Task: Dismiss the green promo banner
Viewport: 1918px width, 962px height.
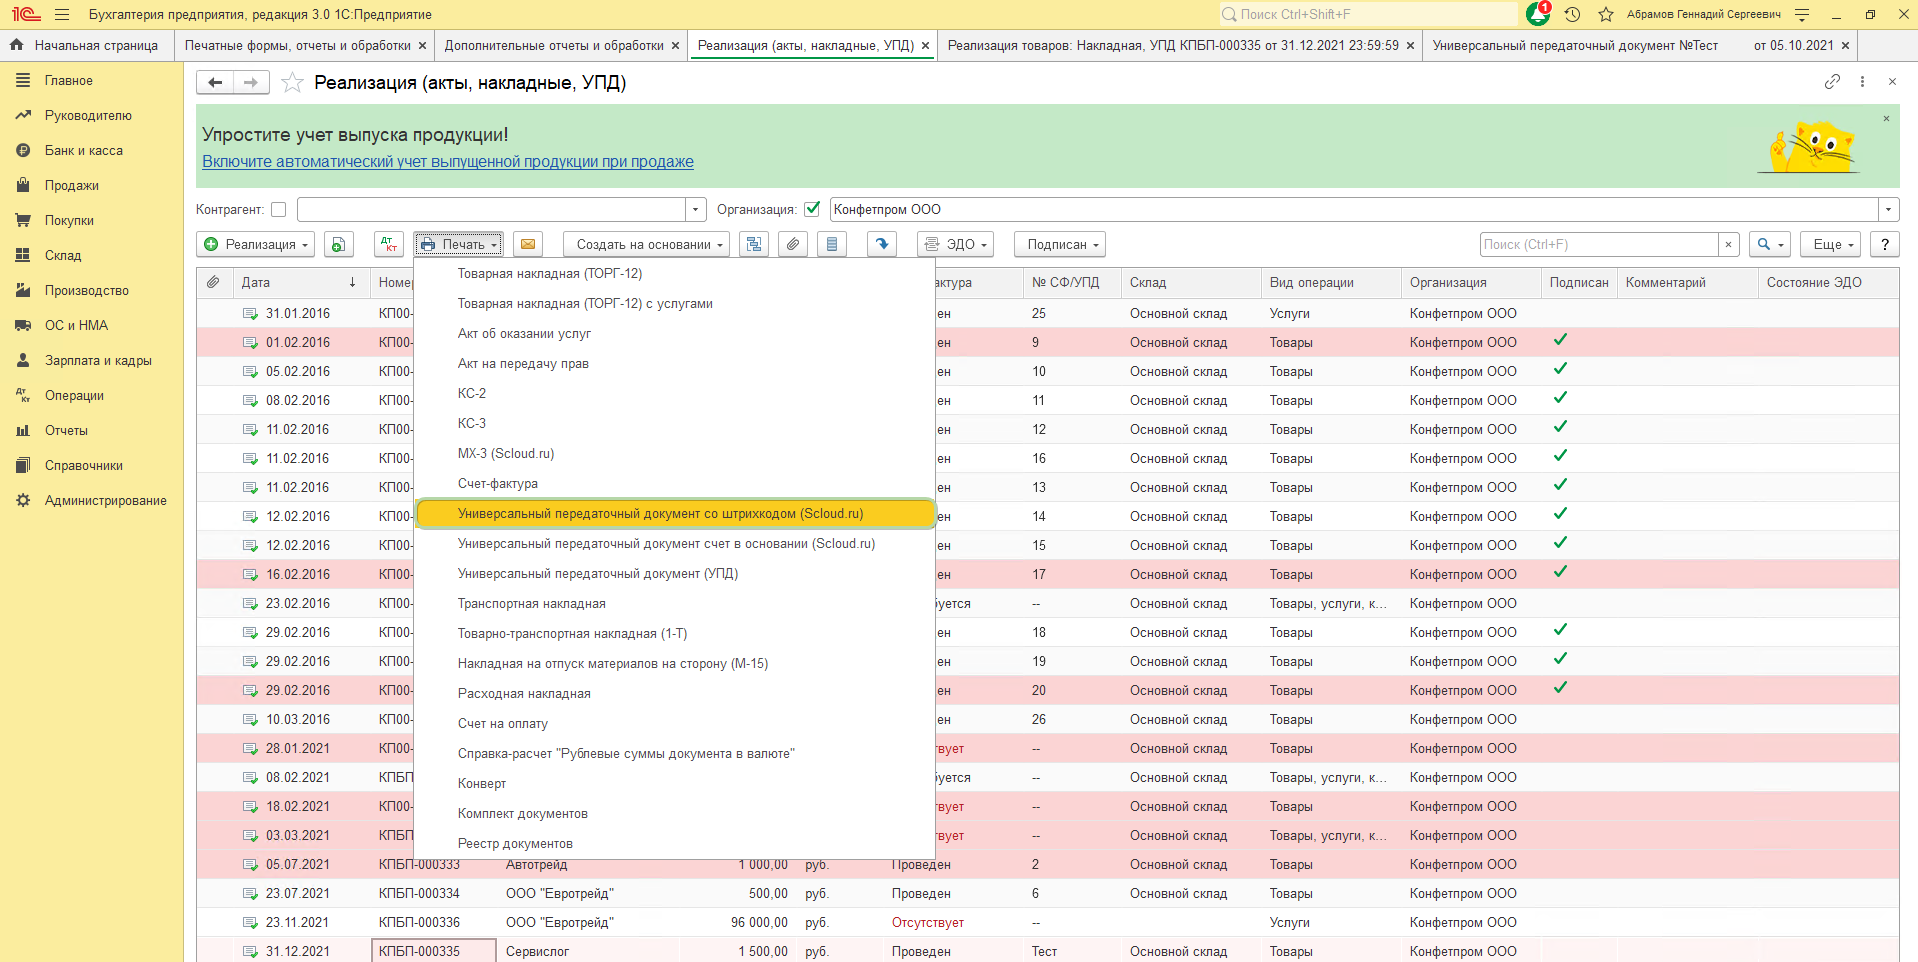Action: point(1886,119)
